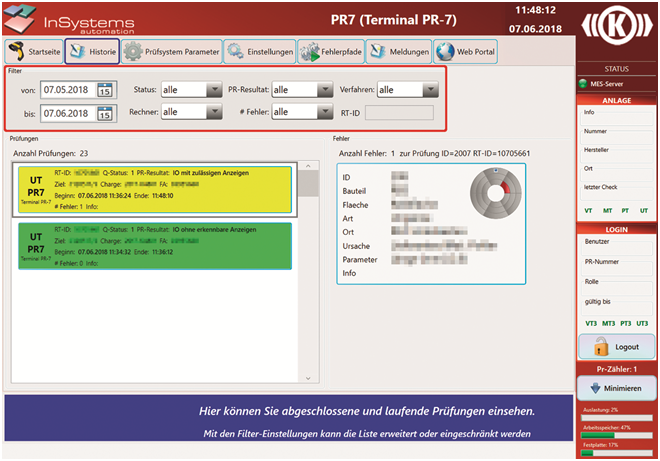Switch to the Historie tab
The image size is (660, 461).
click(x=92, y=51)
